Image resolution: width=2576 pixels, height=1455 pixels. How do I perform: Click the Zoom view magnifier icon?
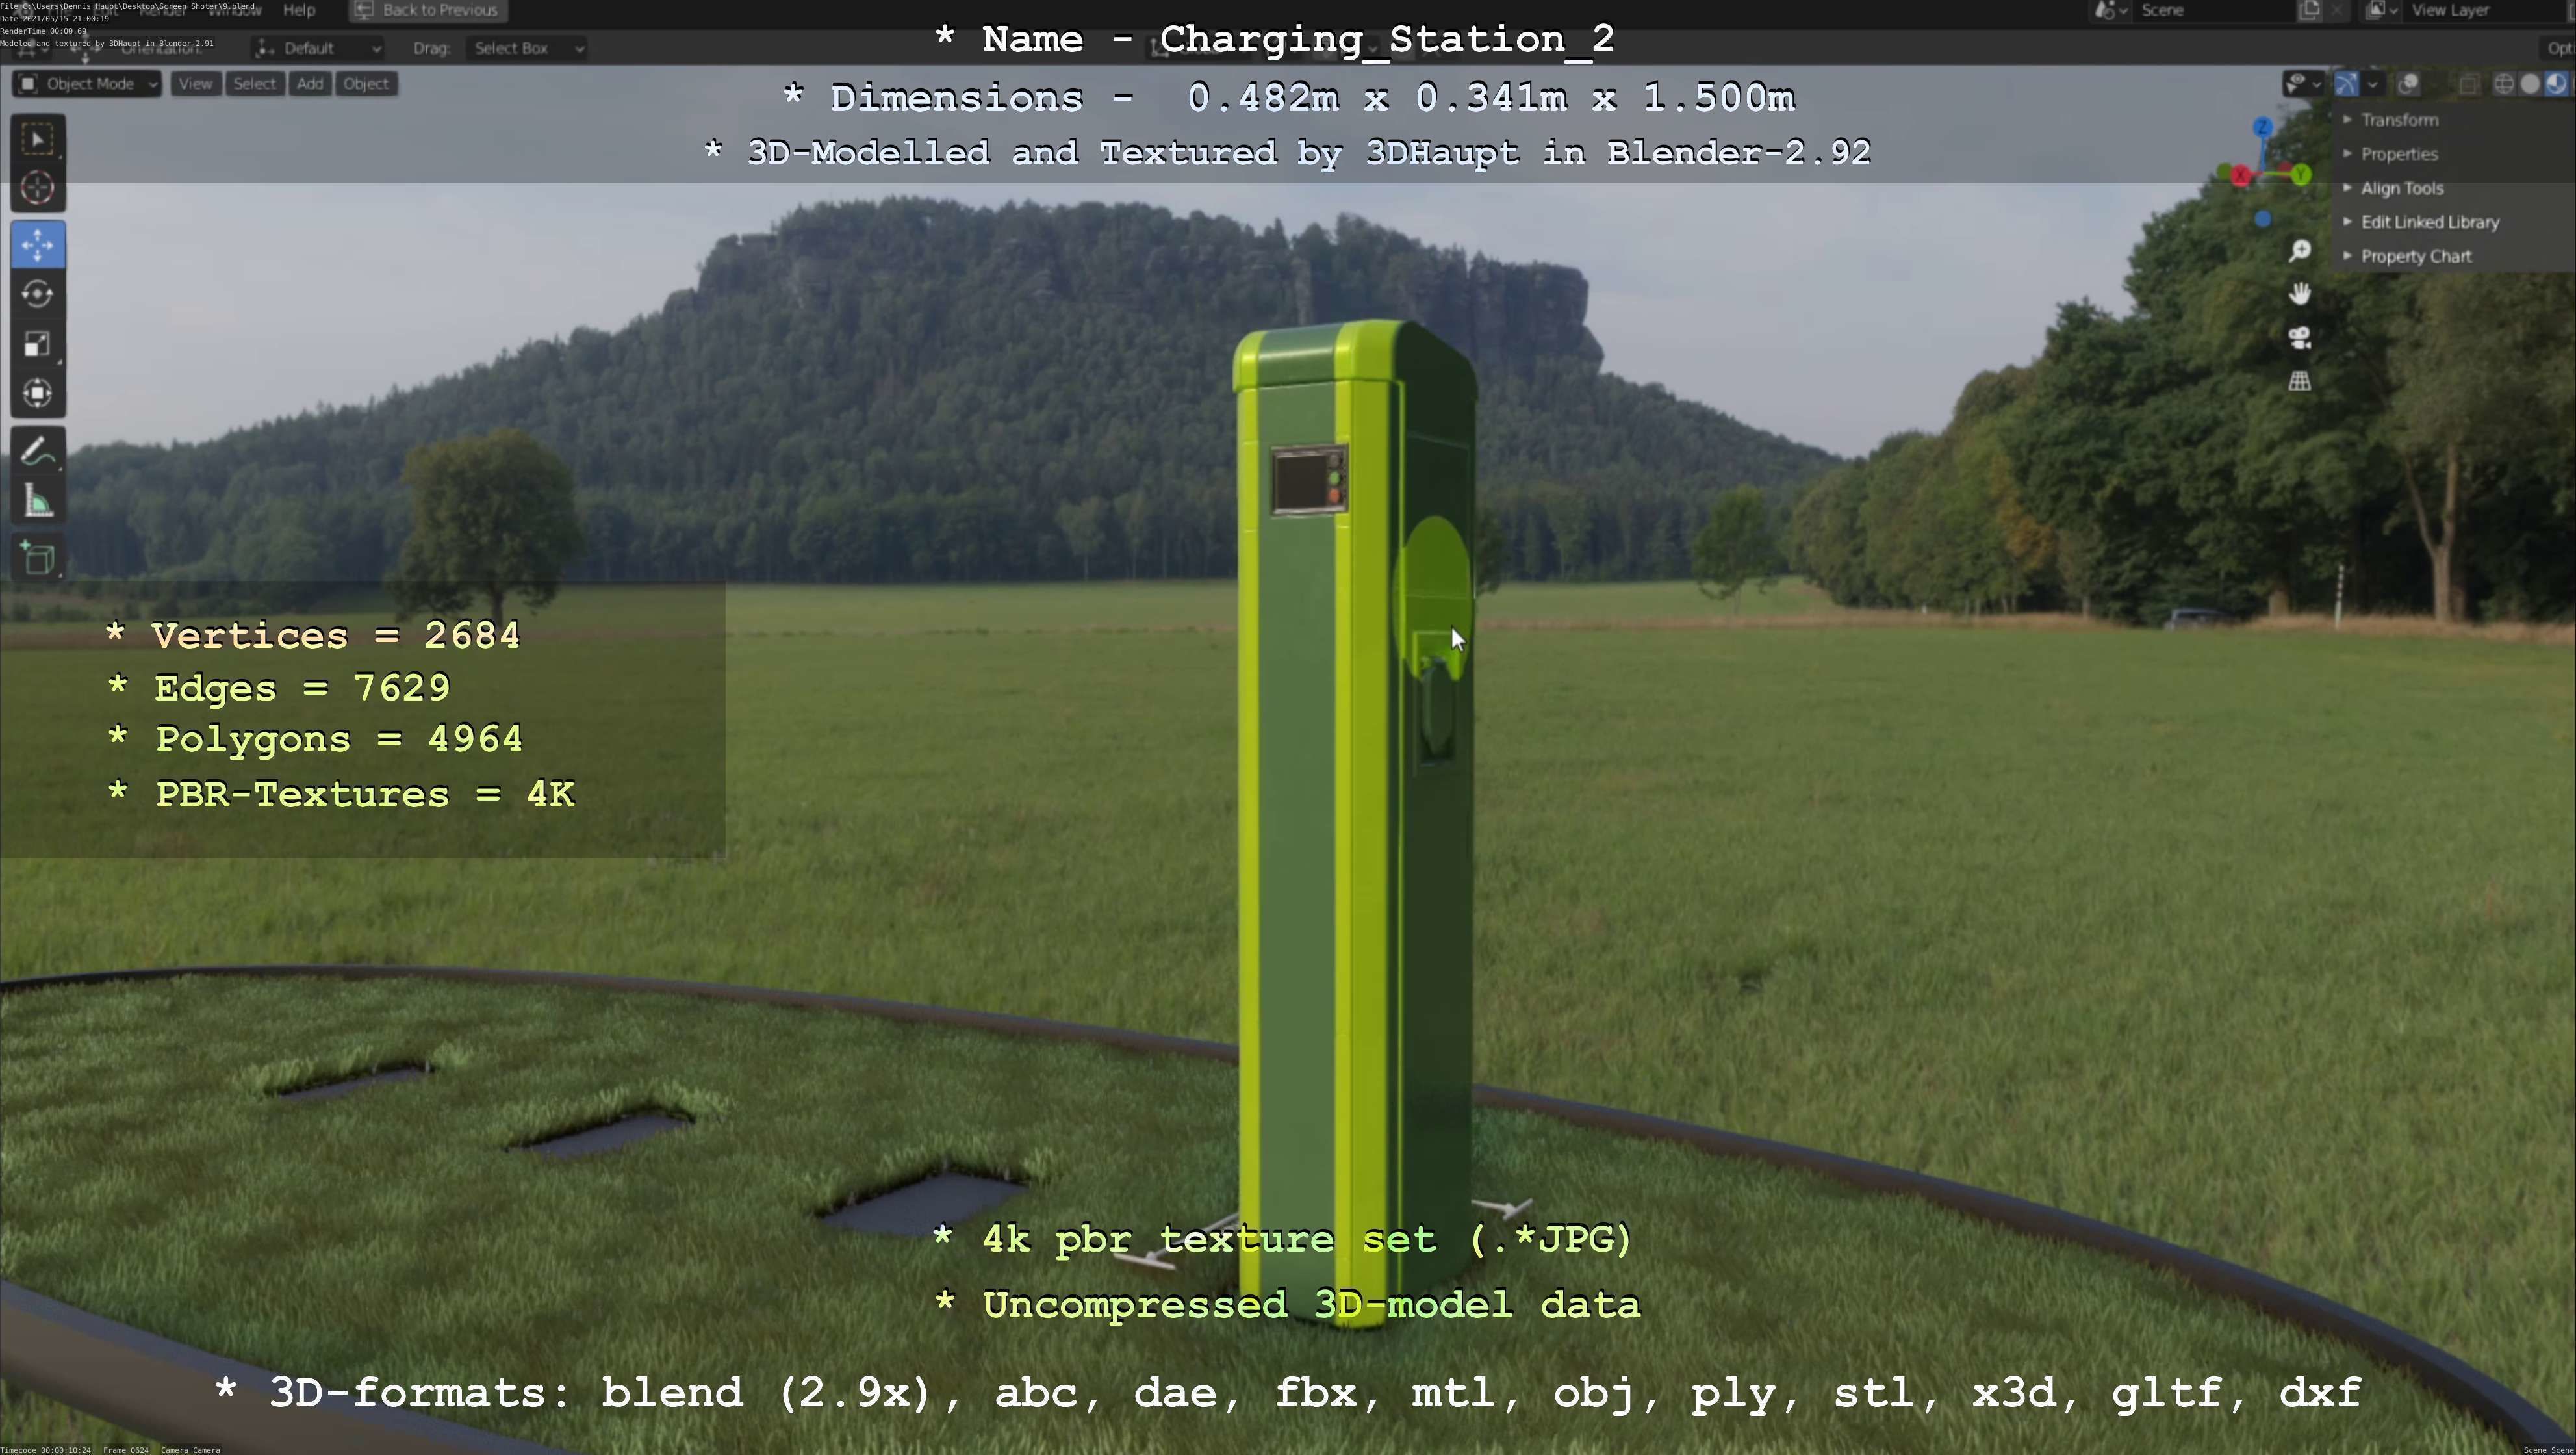[x=2300, y=250]
